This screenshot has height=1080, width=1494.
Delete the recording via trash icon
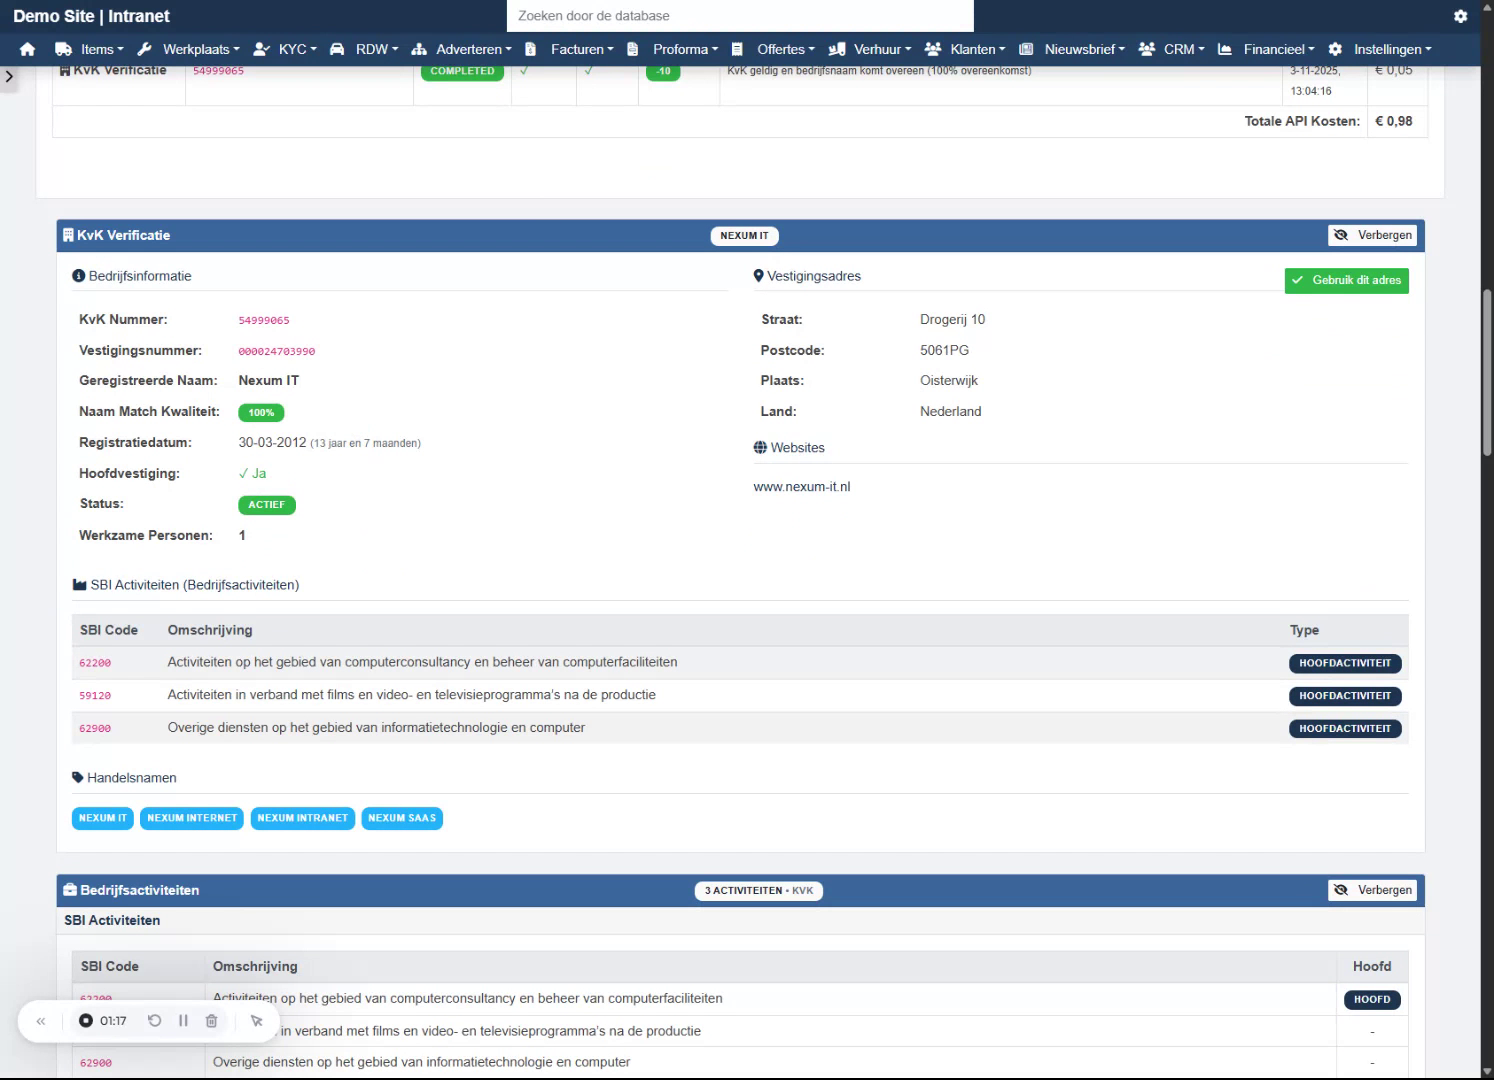[211, 1021]
